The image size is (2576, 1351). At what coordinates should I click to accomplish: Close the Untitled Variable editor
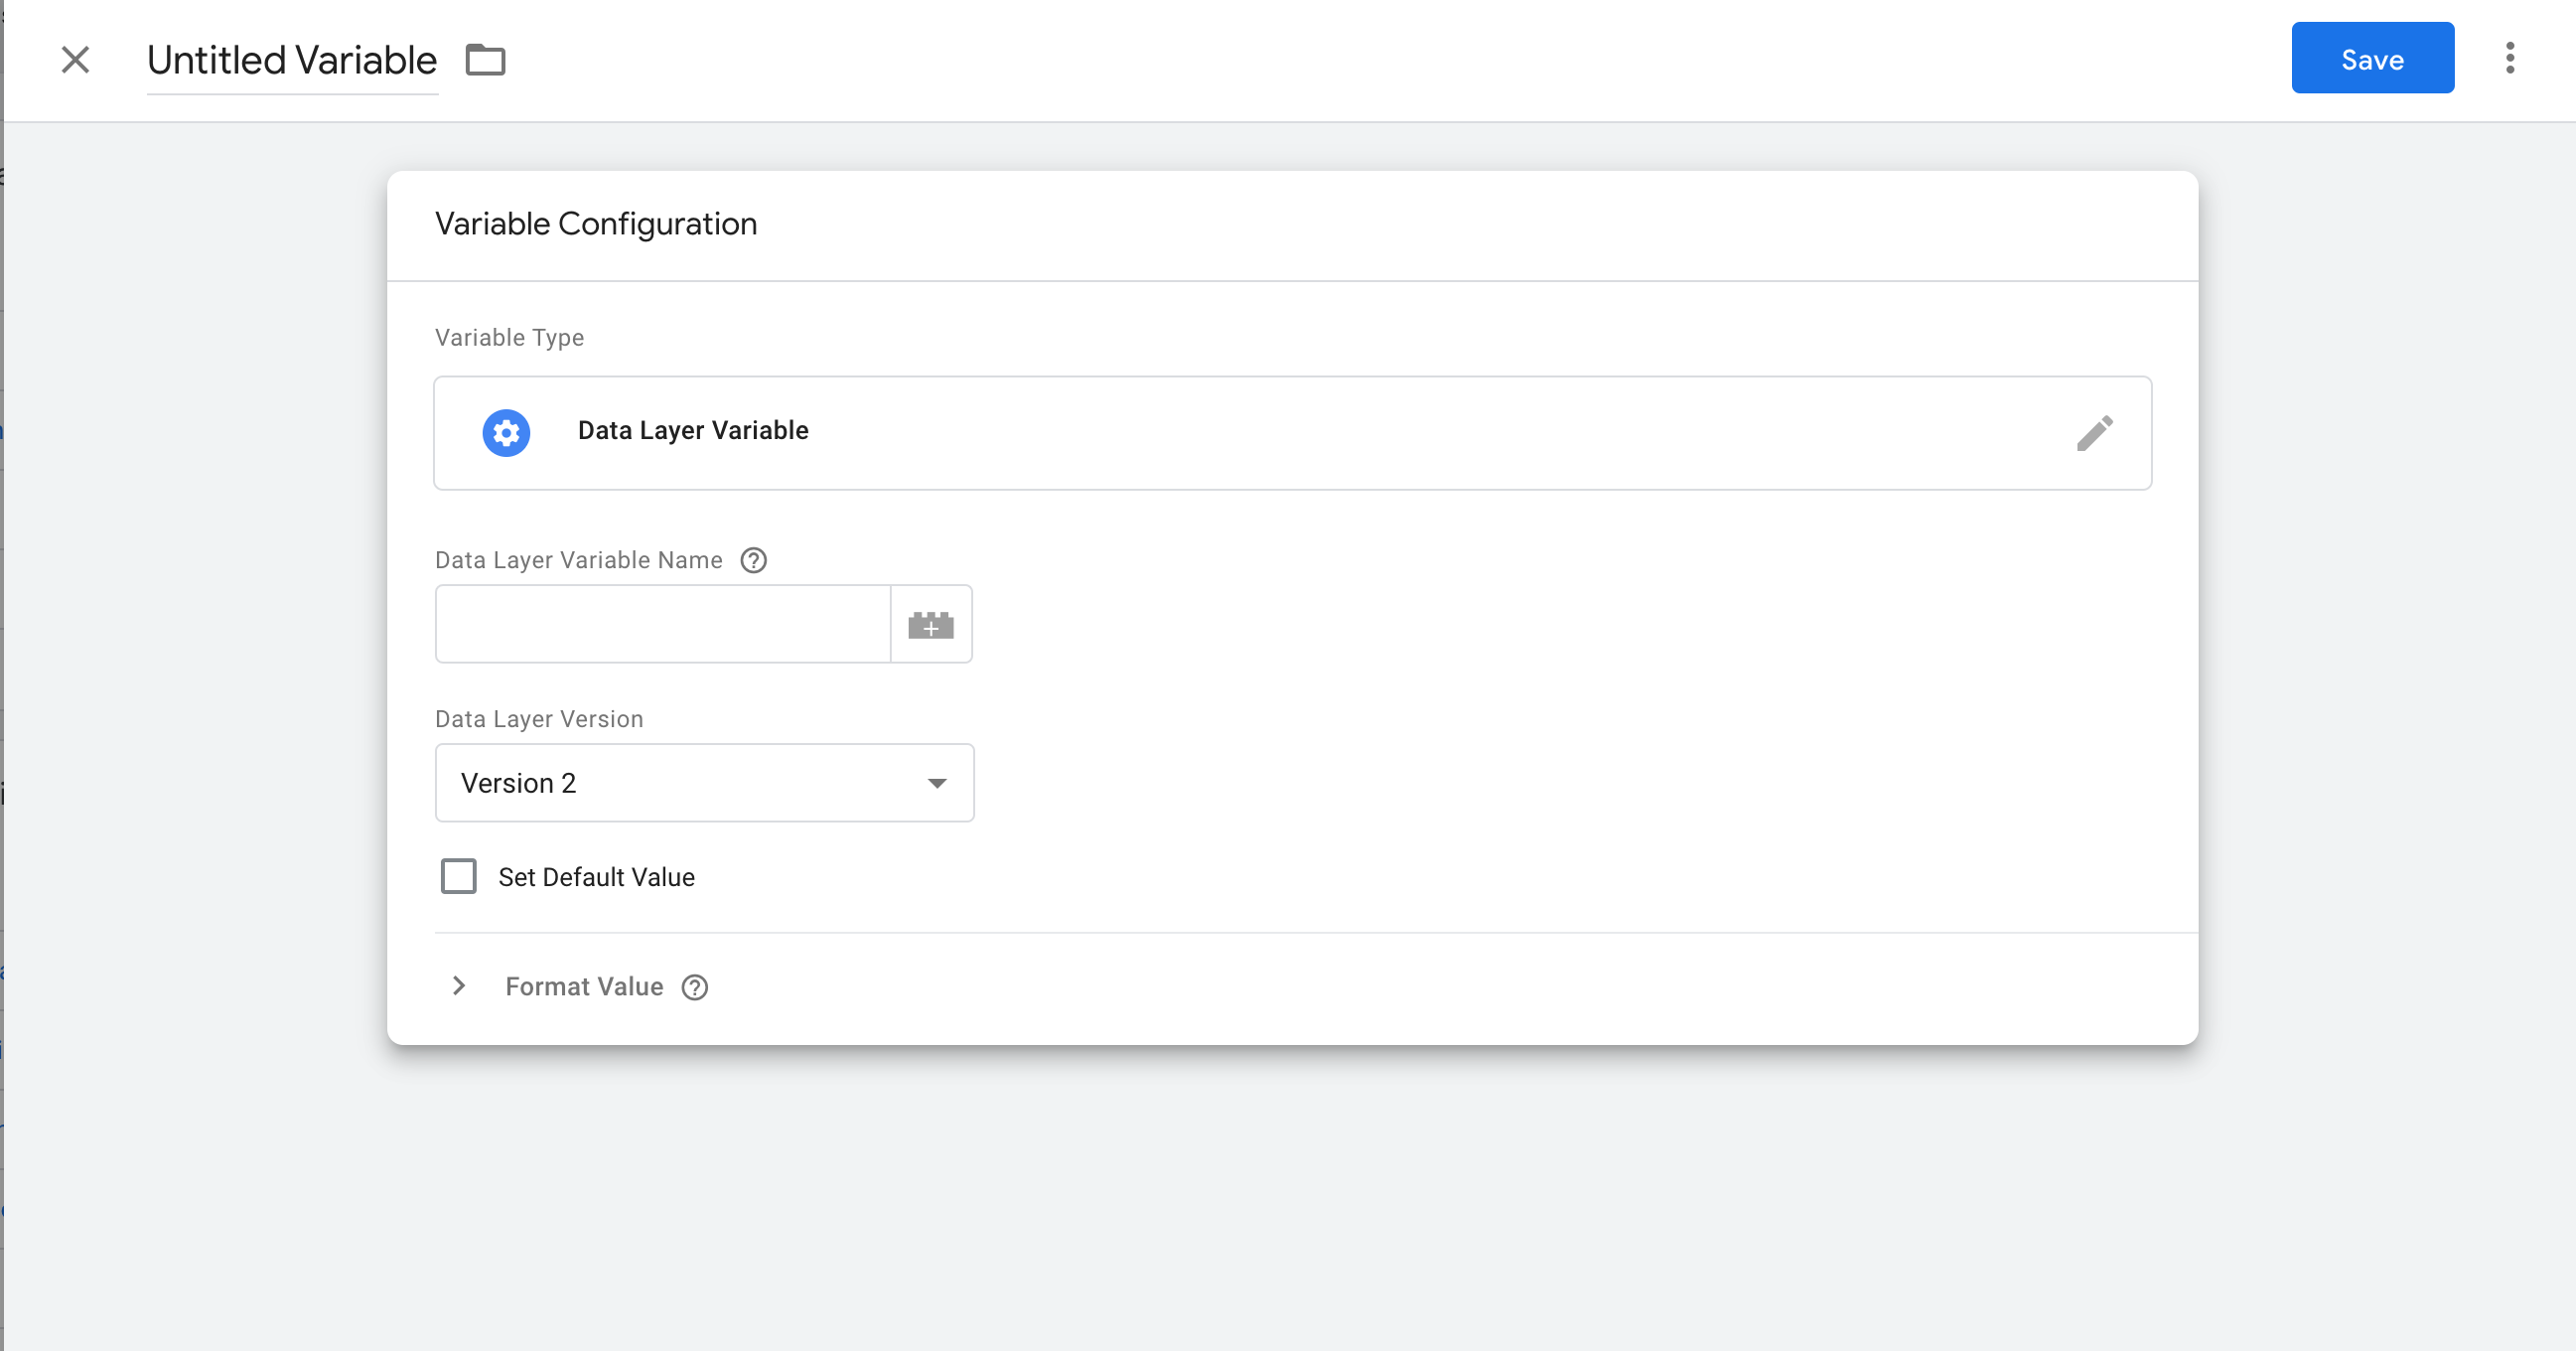click(75, 60)
